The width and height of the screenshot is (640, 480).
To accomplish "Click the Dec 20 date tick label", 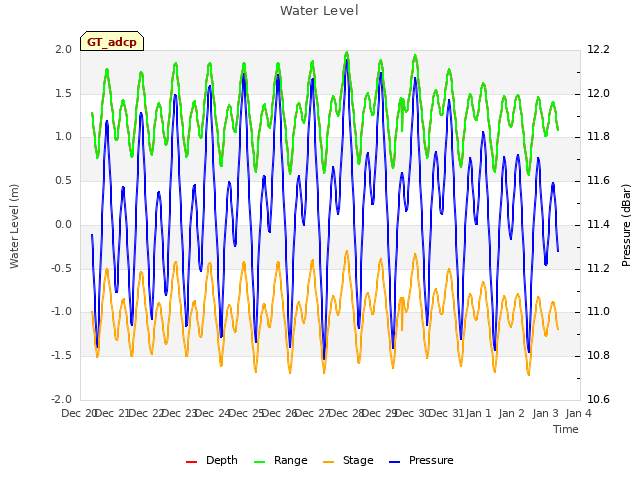I will [x=80, y=413].
